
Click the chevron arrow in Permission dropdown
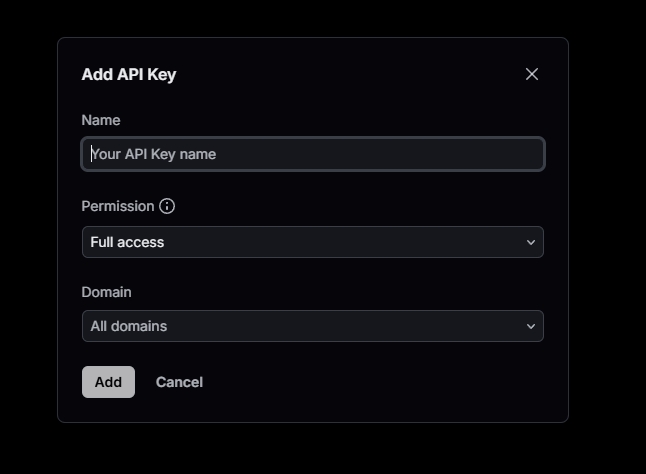[x=531, y=242]
